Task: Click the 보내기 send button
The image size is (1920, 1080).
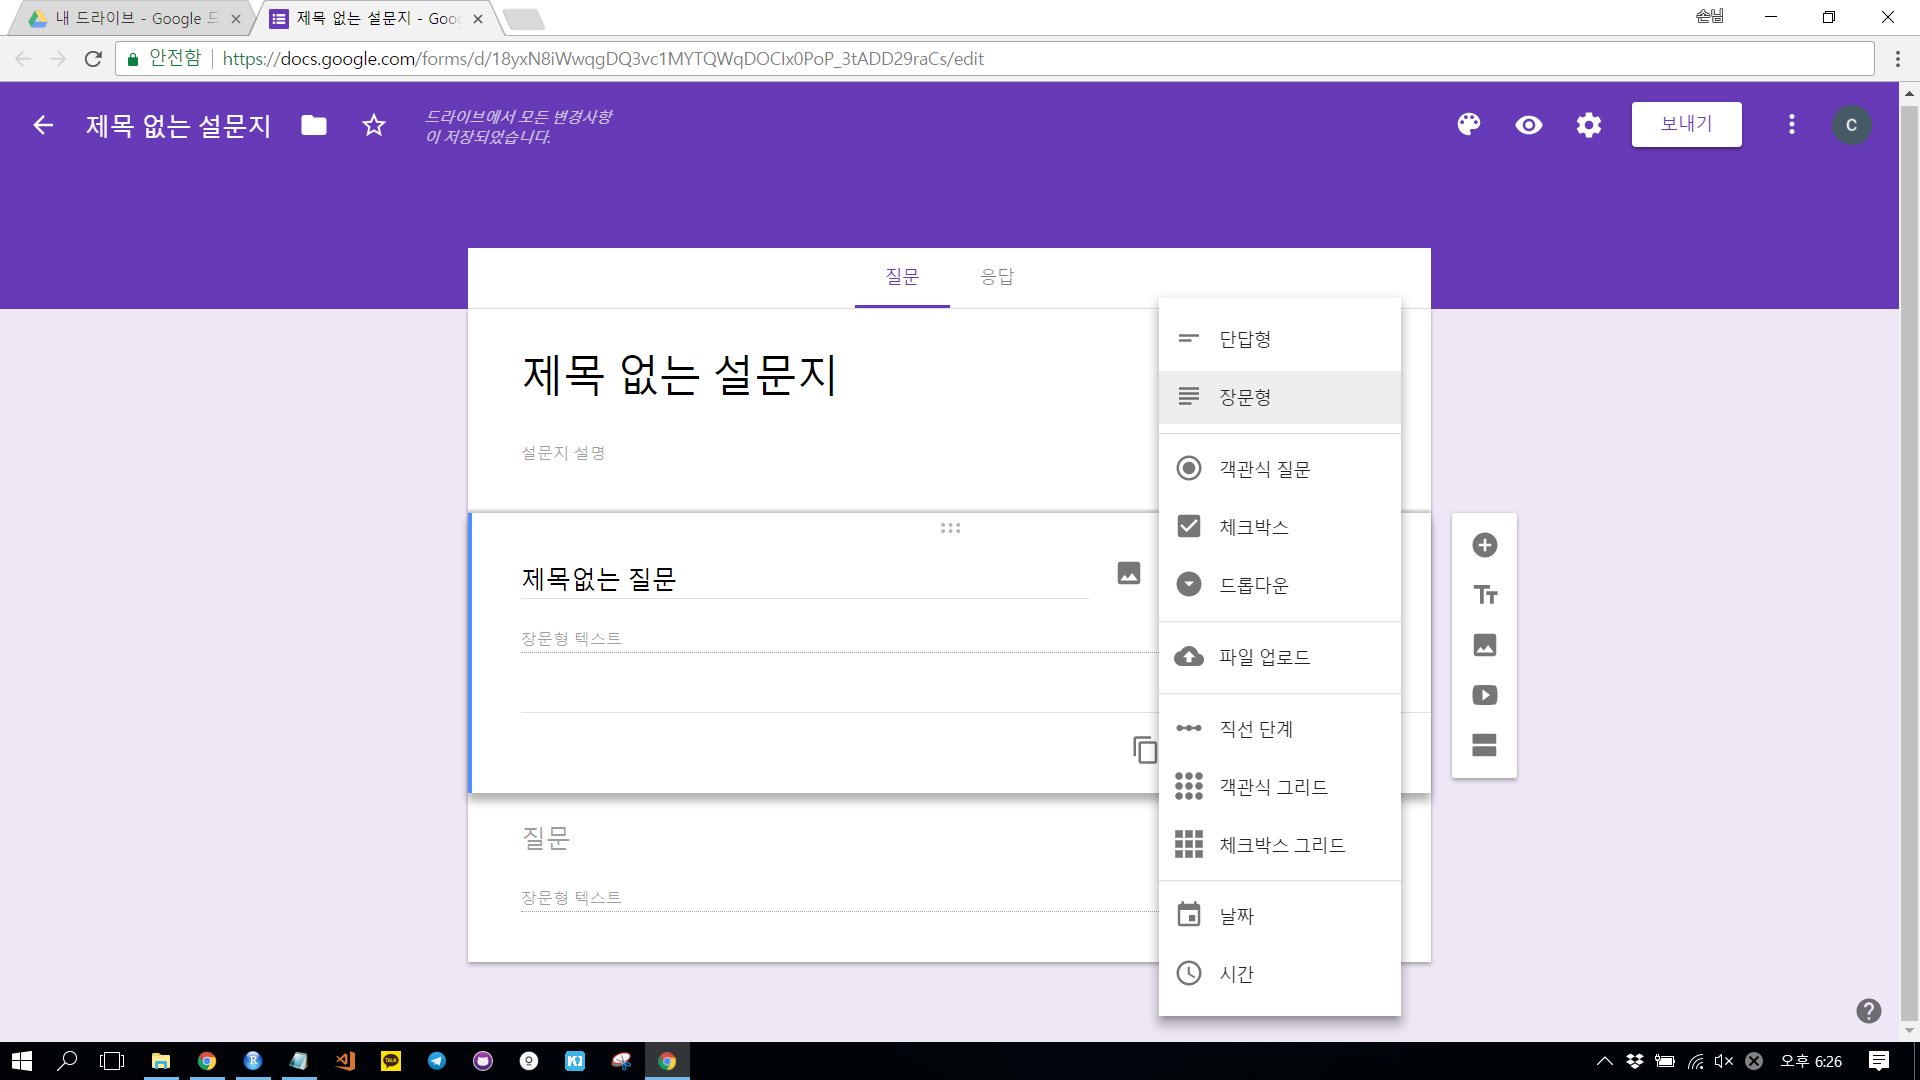Action: coord(1686,125)
